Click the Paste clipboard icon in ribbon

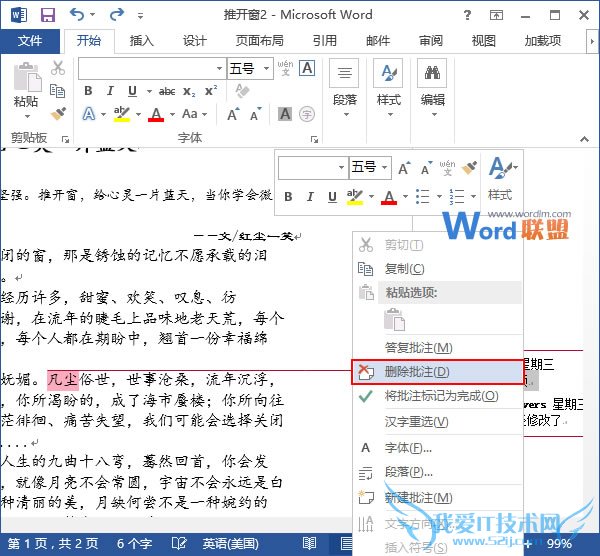click(27, 77)
